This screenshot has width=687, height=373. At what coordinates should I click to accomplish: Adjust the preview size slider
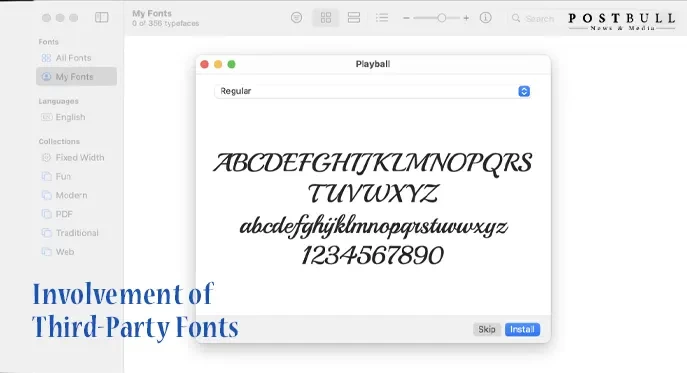436,18
